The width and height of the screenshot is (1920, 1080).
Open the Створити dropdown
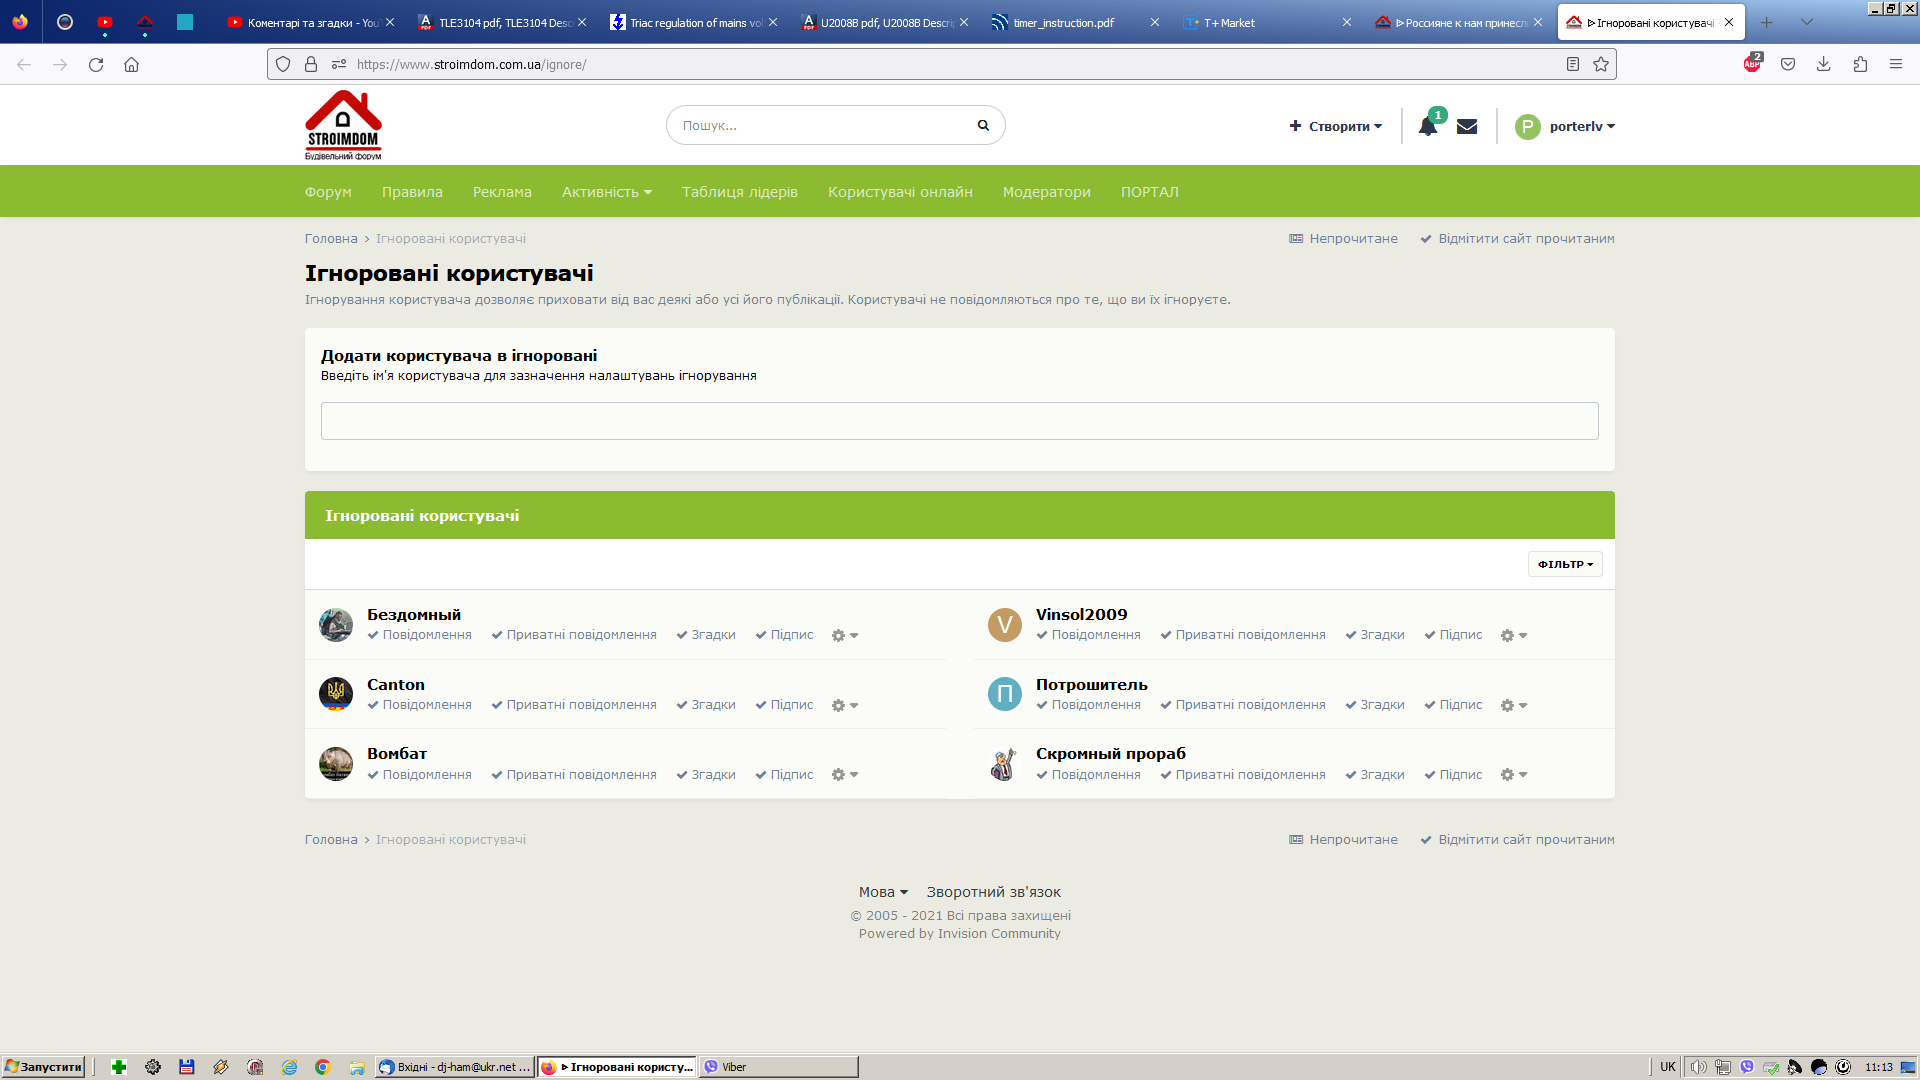coord(1336,127)
